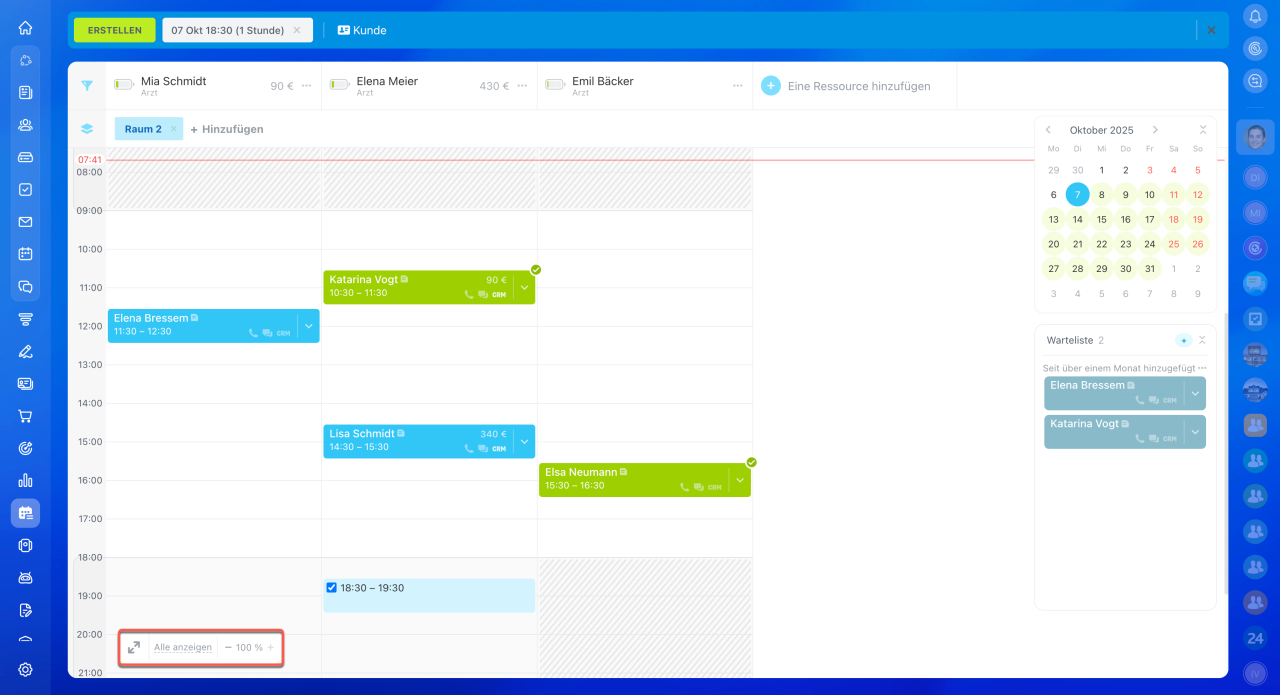Screen dimensions: 1280x695
Task: Open the funnel pipeline icon in sidebar
Action: click(25, 319)
